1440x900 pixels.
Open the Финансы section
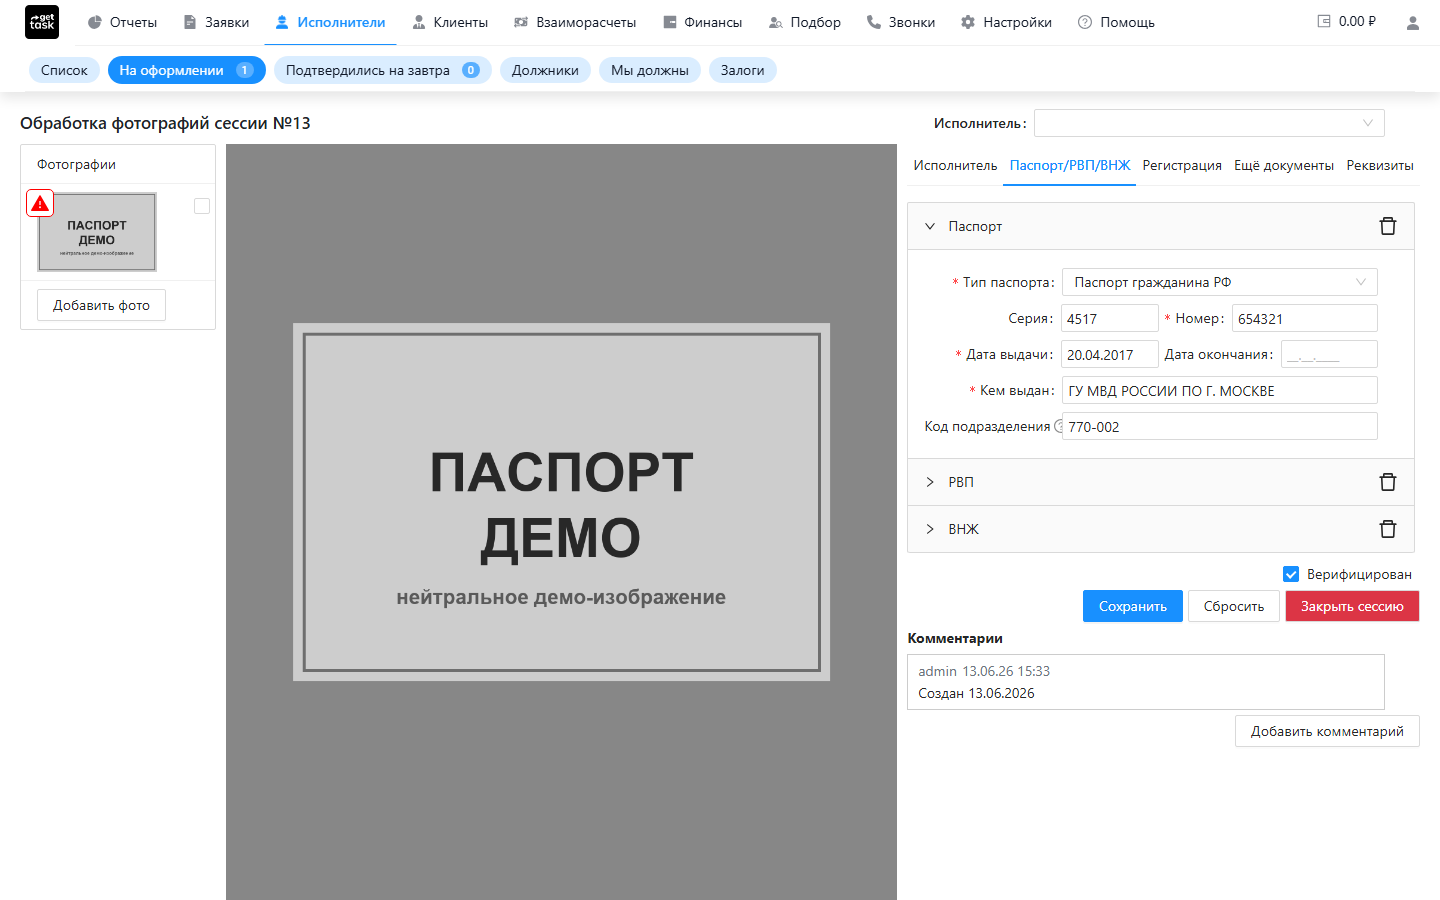pyautogui.click(x=702, y=22)
